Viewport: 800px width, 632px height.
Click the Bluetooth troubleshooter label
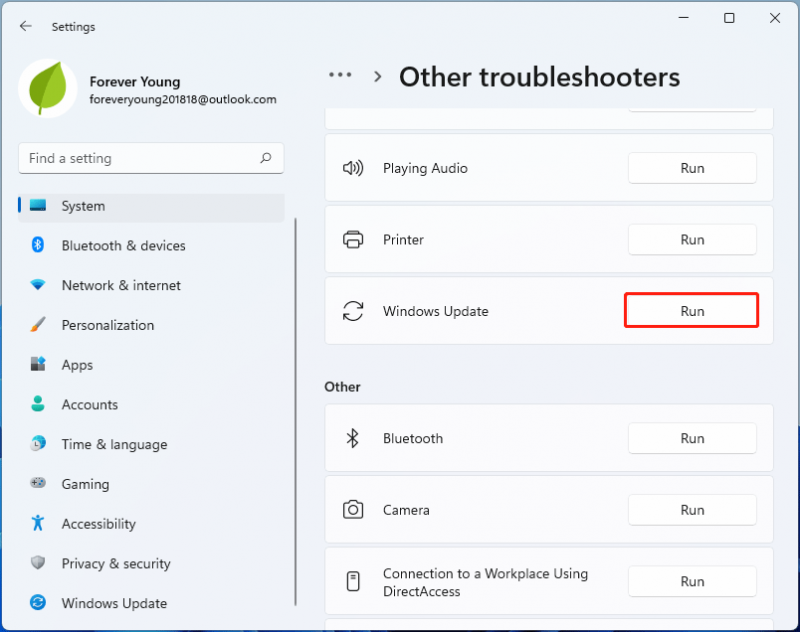click(x=413, y=438)
